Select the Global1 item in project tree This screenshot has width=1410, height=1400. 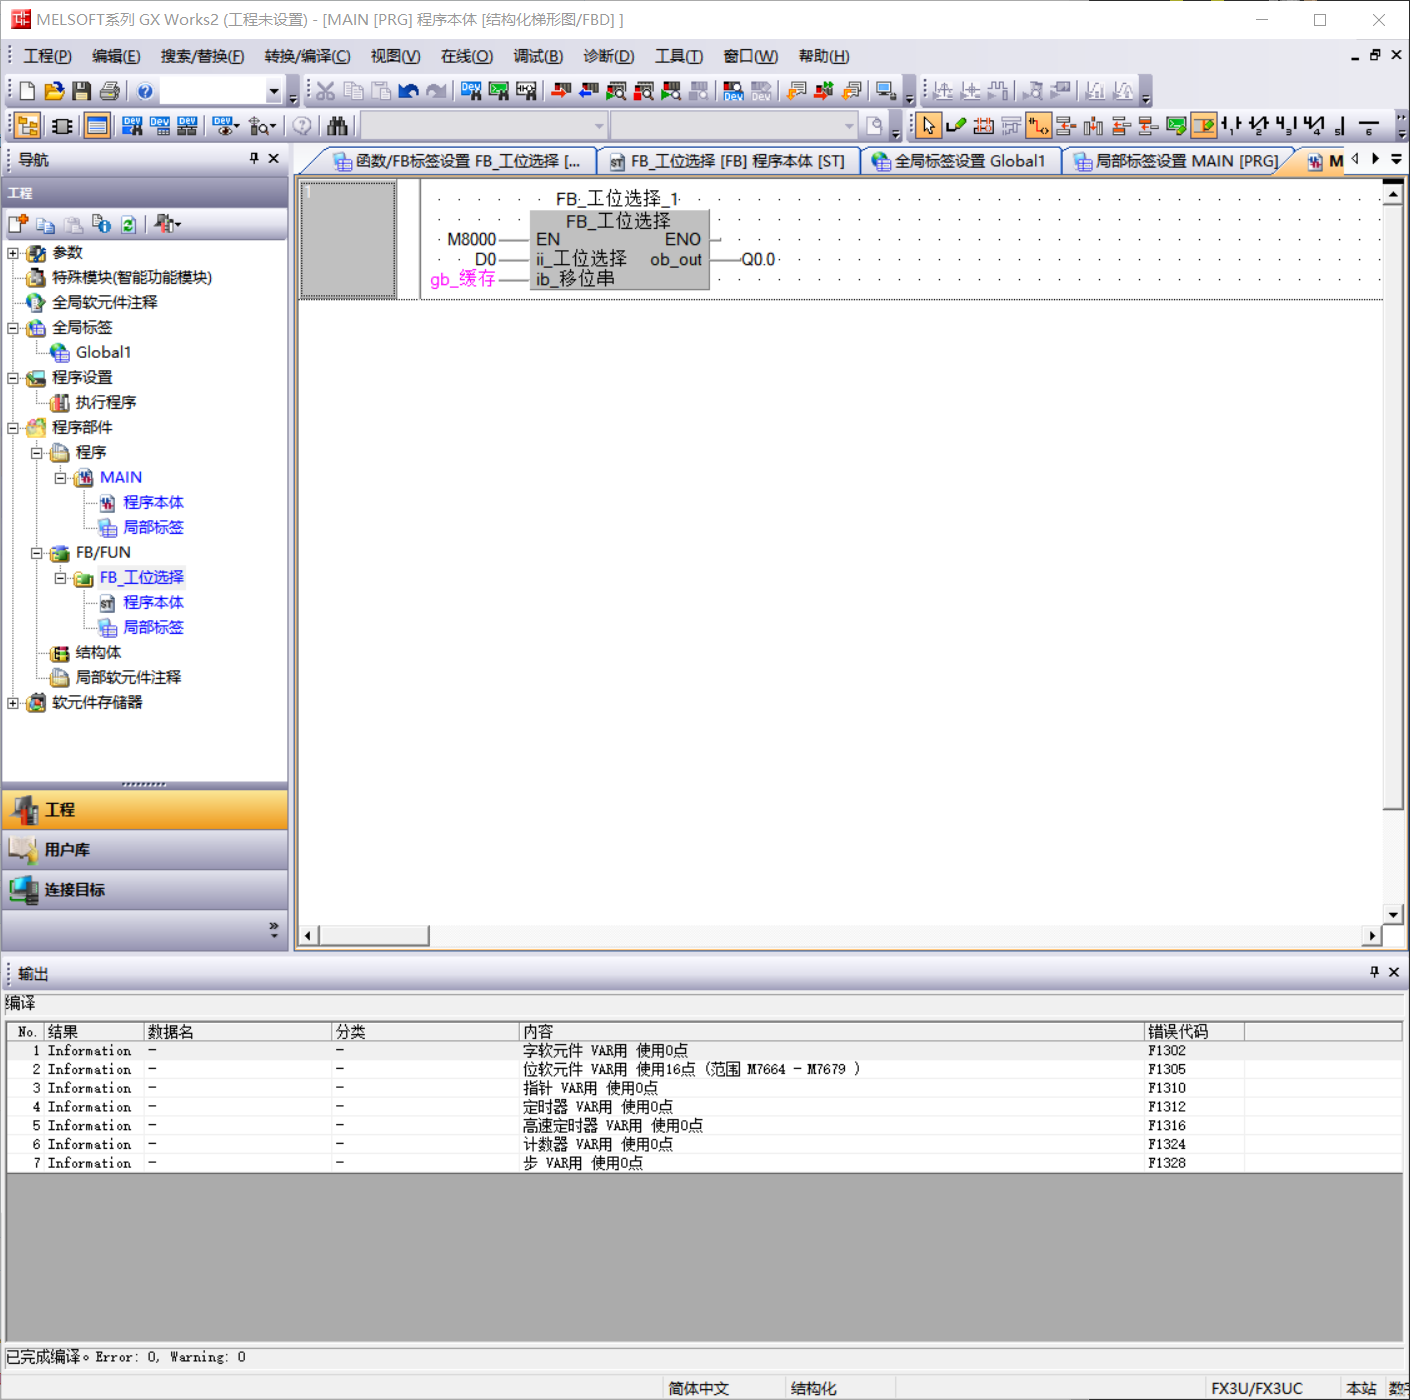point(103,352)
